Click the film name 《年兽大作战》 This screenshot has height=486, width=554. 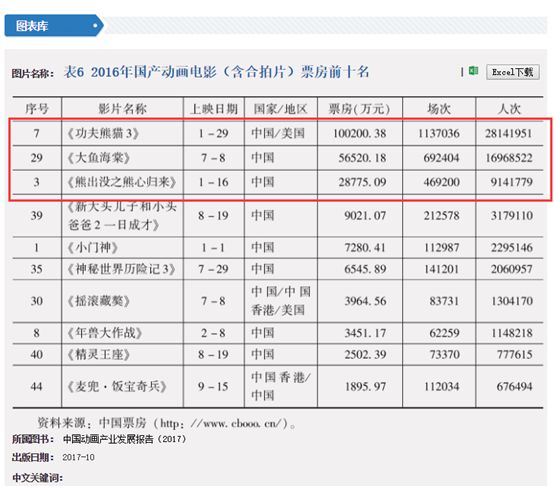[x=105, y=333]
